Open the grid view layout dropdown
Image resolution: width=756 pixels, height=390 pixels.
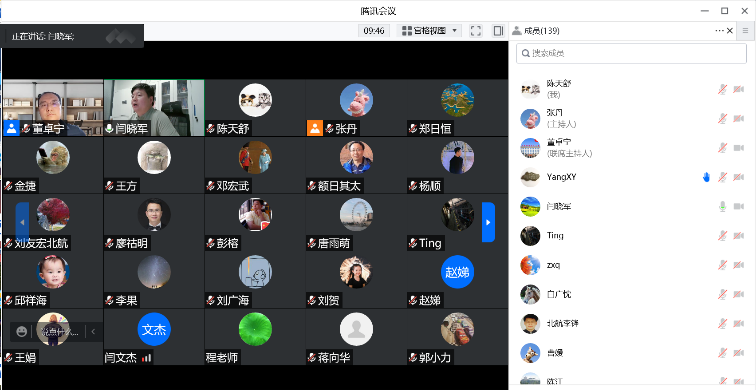tap(429, 31)
